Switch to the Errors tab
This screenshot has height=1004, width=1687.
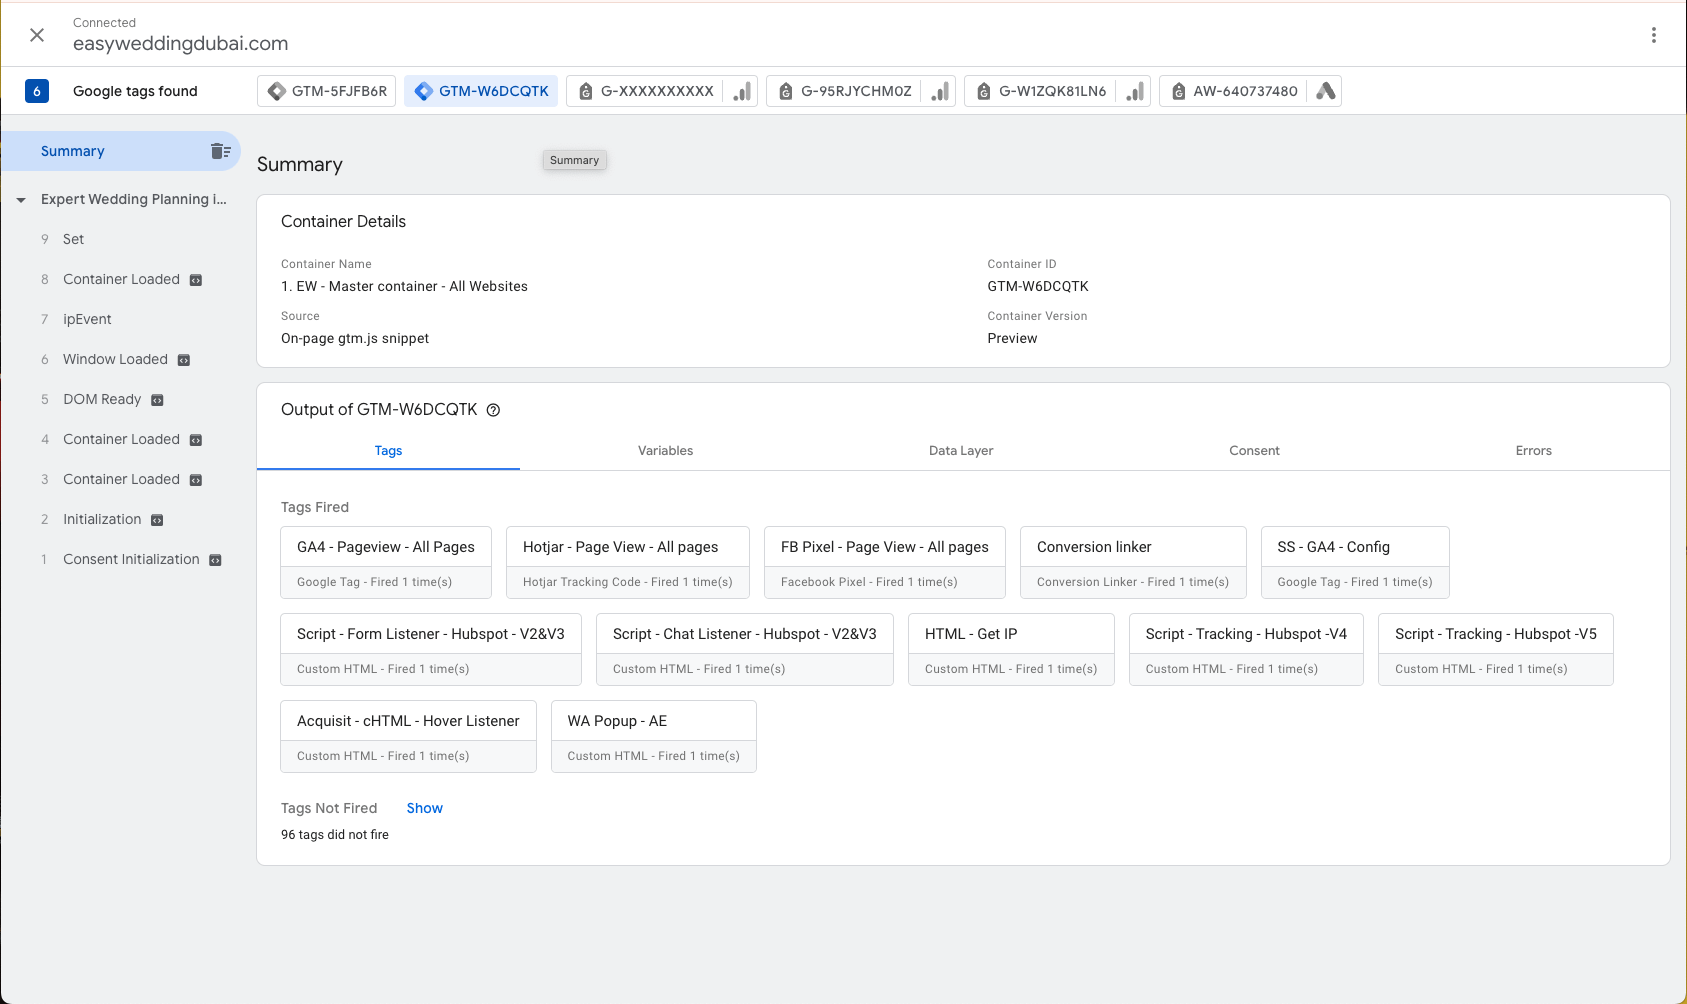coord(1533,451)
